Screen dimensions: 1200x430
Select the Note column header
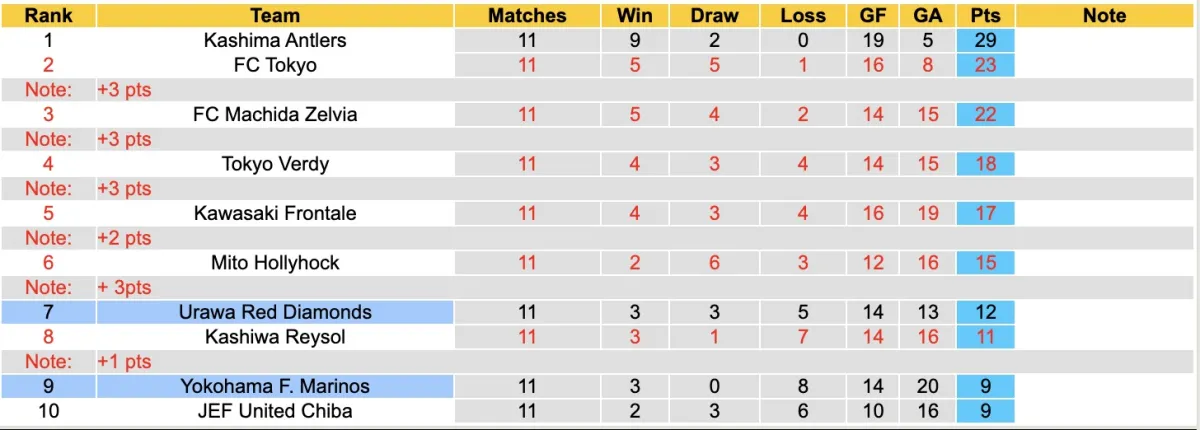[x=1104, y=16]
